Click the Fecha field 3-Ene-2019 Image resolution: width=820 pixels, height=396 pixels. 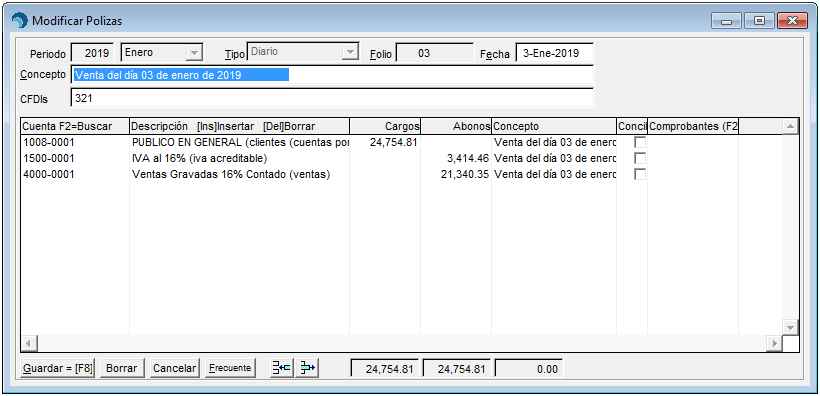(554, 53)
